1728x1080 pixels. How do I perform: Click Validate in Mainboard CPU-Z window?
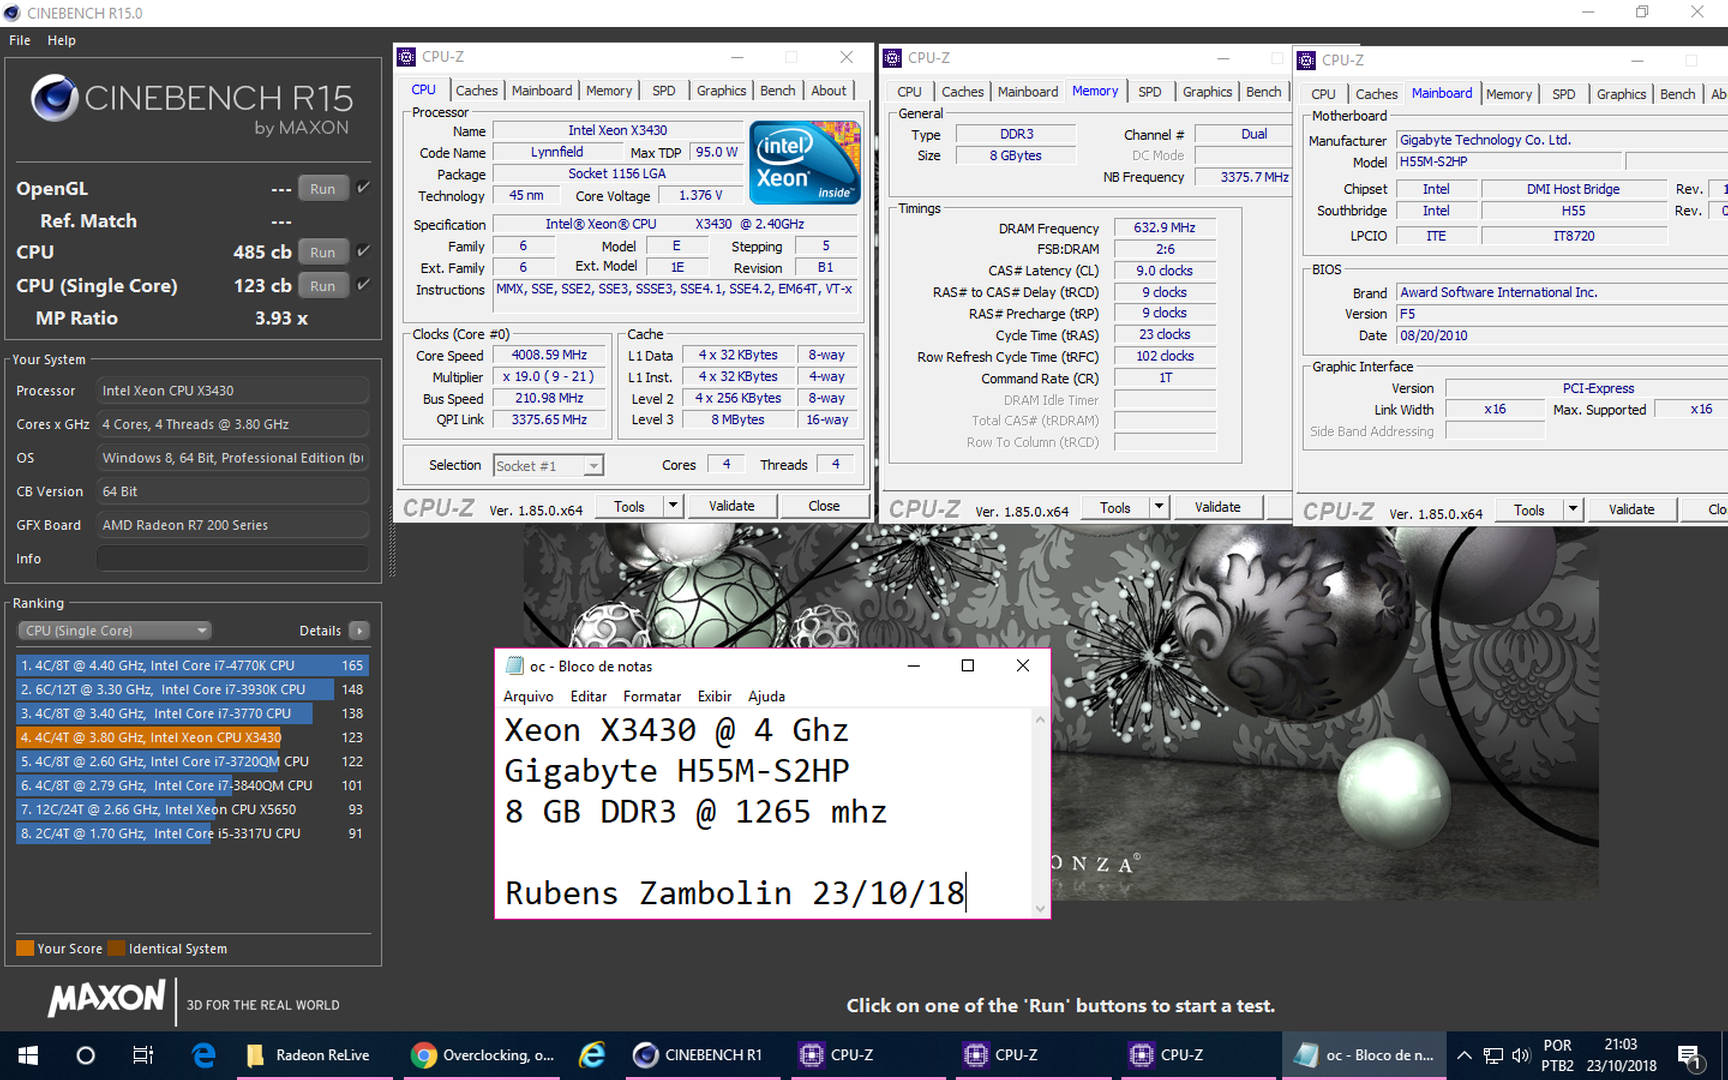point(1632,510)
